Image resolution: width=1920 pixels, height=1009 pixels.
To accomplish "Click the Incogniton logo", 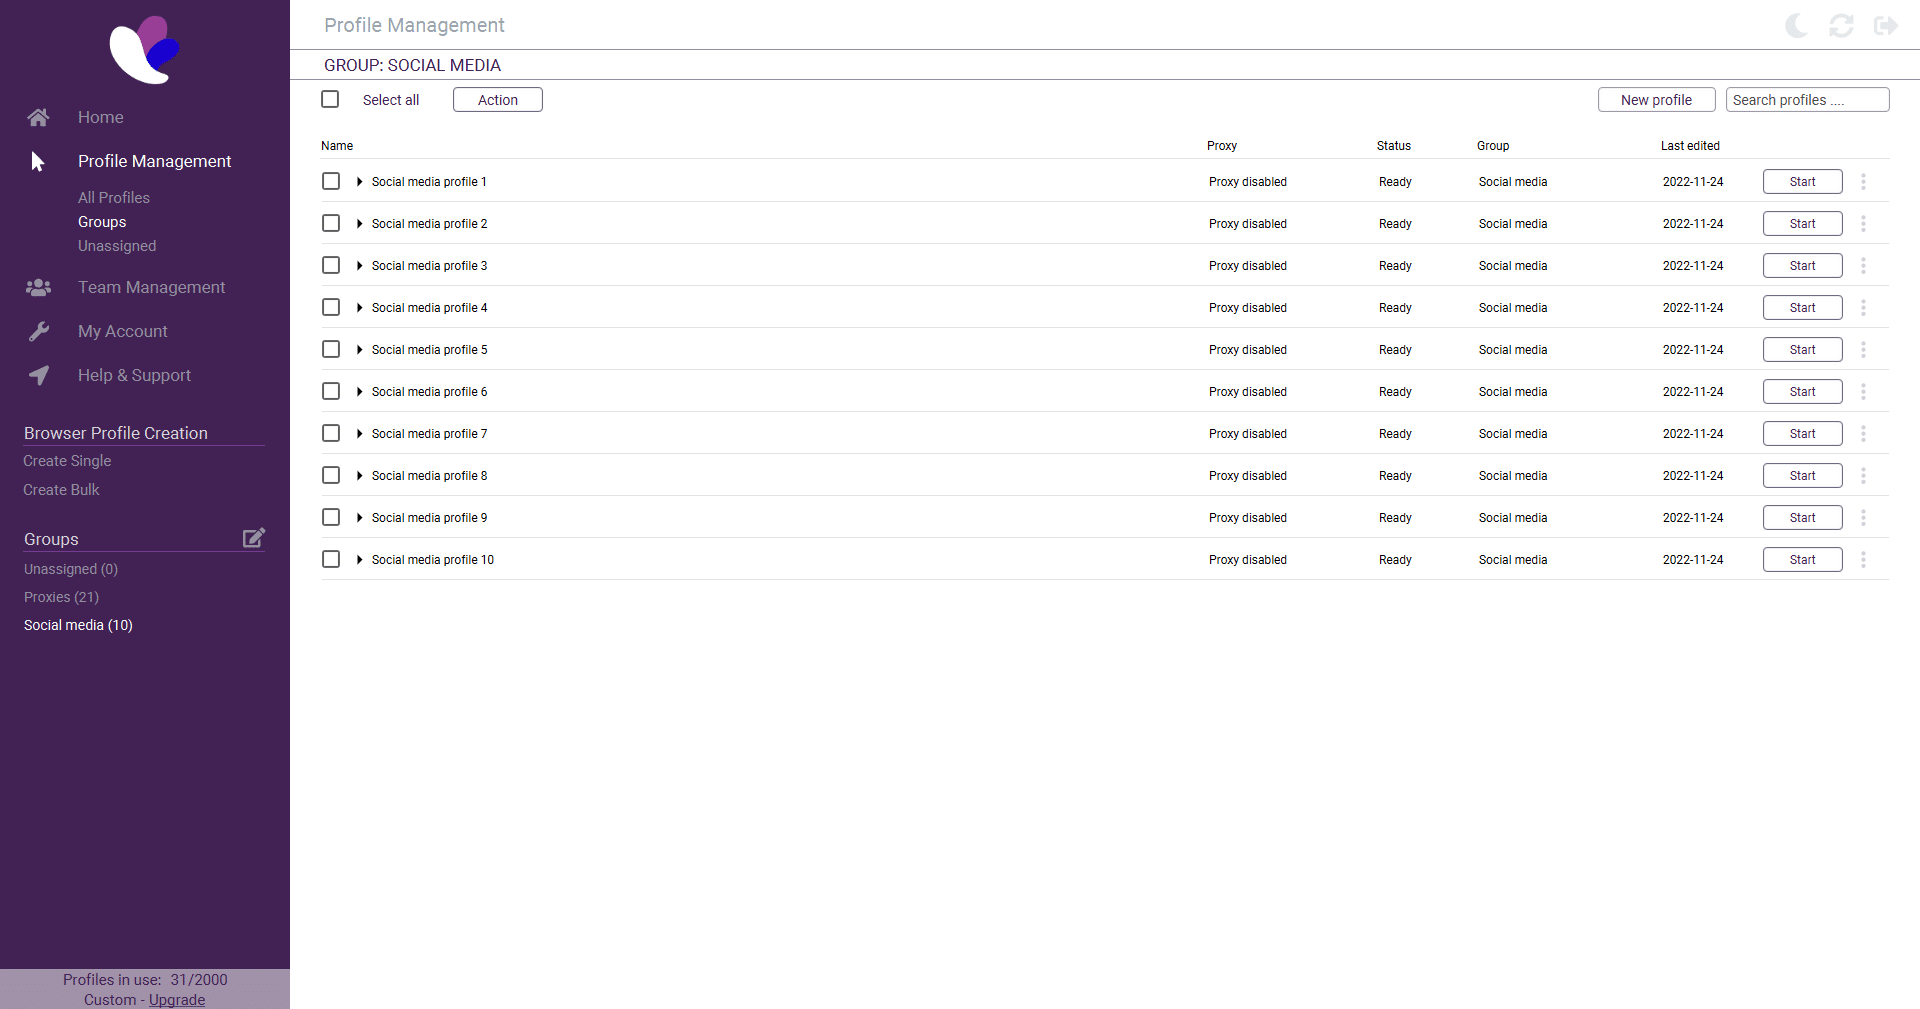I will (144, 49).
